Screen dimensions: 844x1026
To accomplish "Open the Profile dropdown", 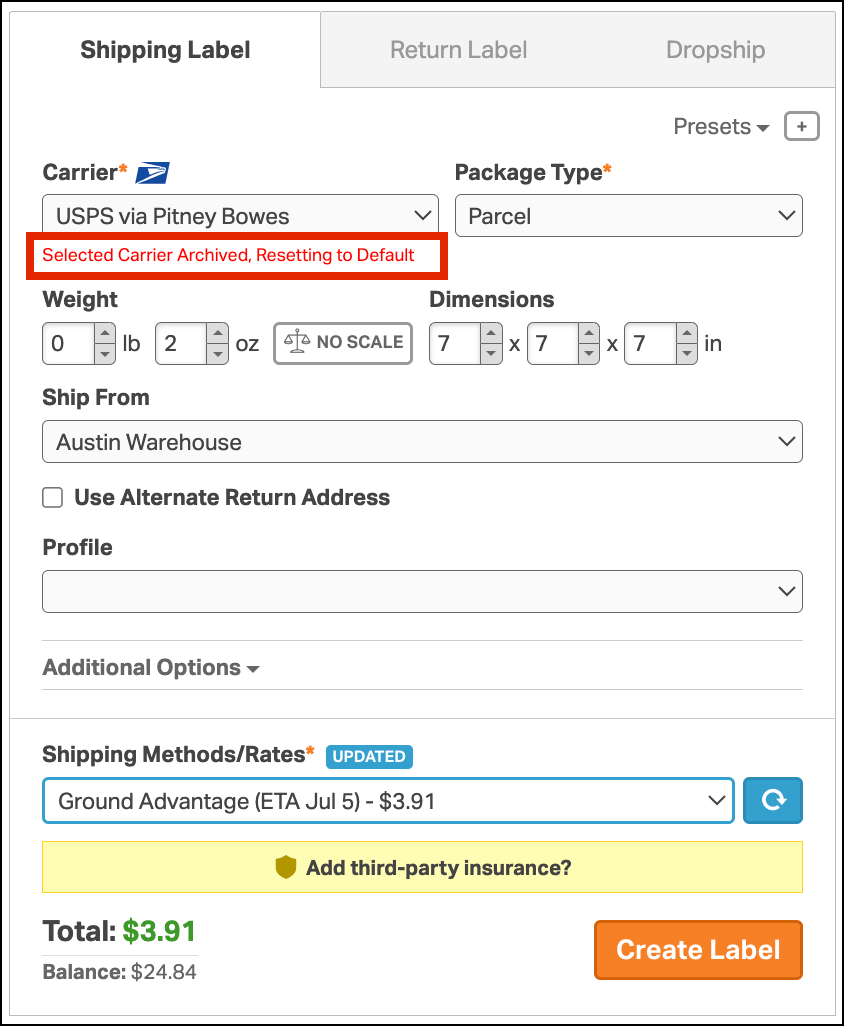I will pyautogui.click(x=422, y=591).
